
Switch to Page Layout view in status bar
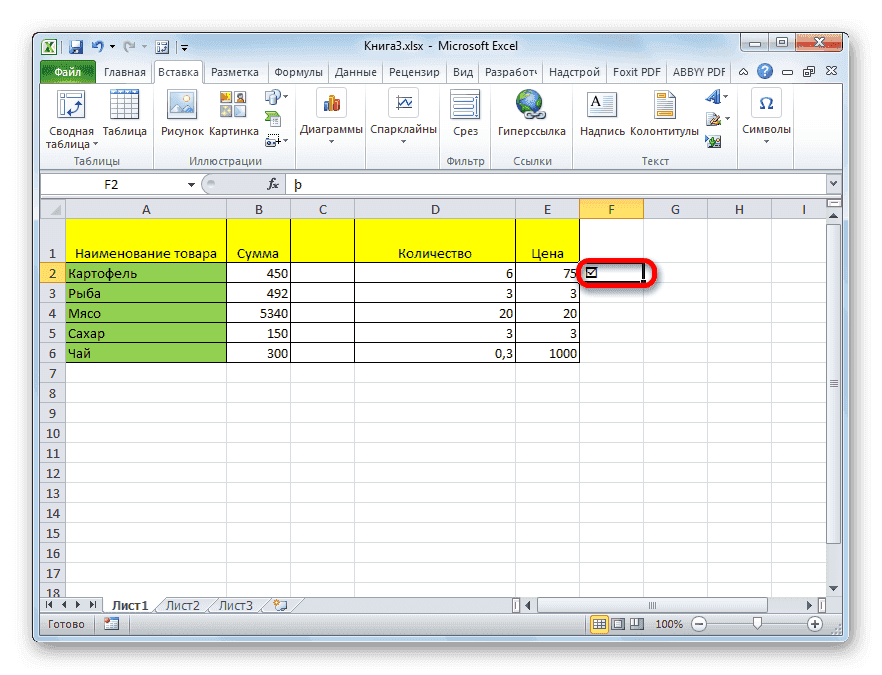(617, 623)
